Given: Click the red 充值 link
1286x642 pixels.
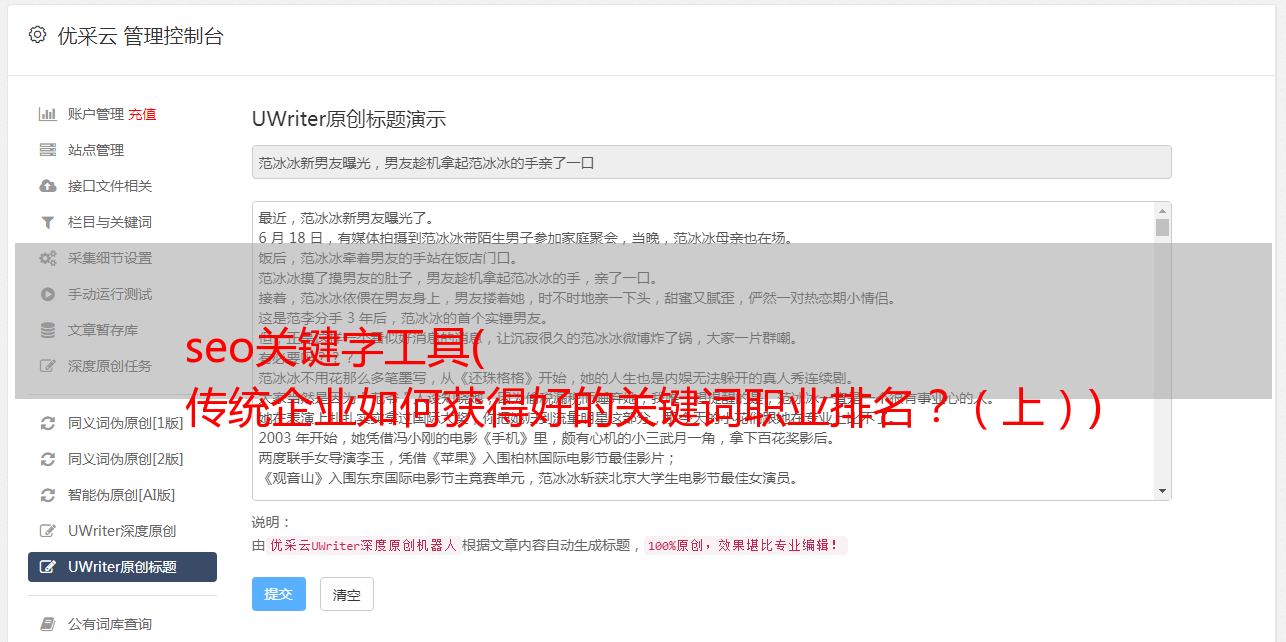Looking at the screenshot, I should pos(142,114).
